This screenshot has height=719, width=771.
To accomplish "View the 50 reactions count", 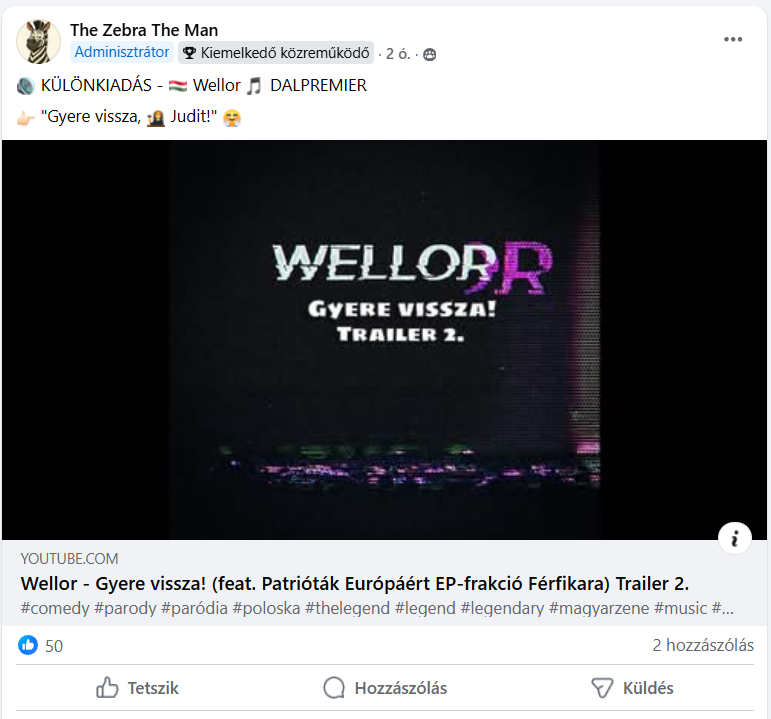I will 54,646.
